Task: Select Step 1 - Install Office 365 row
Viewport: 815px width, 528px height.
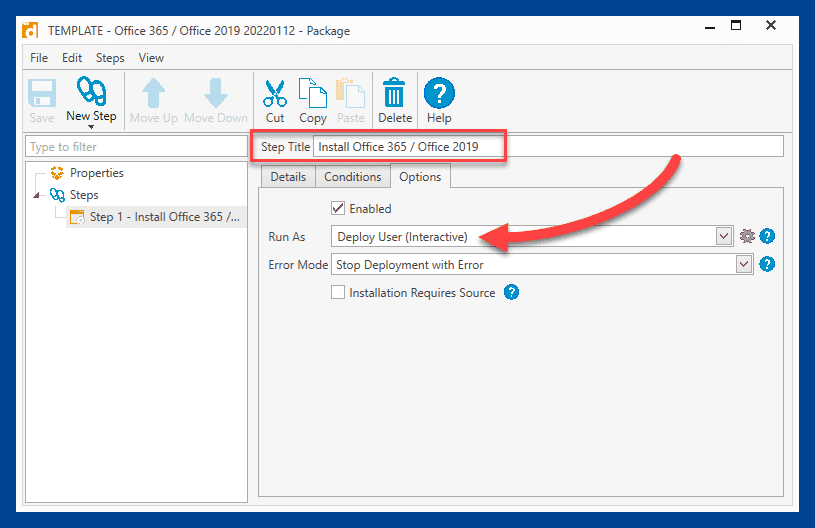Action: 156,217
